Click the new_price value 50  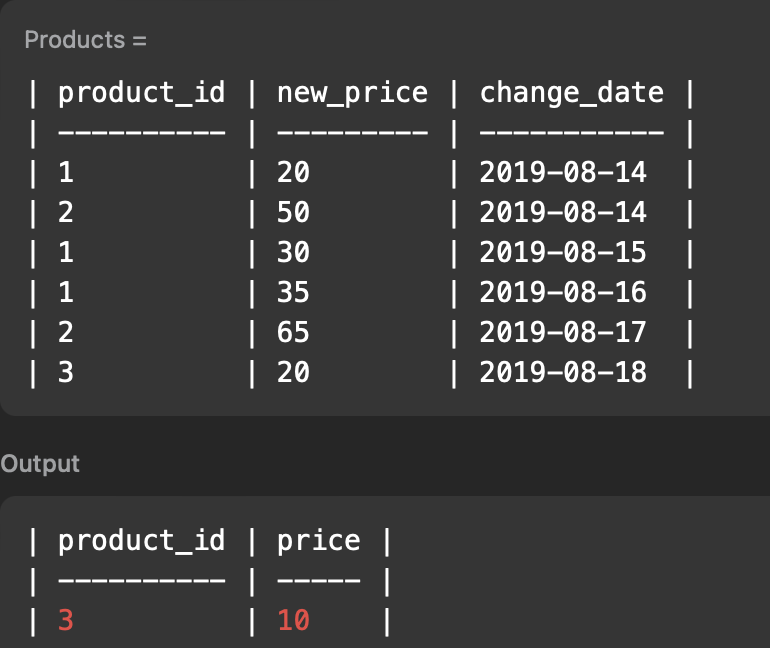[293, 212]
